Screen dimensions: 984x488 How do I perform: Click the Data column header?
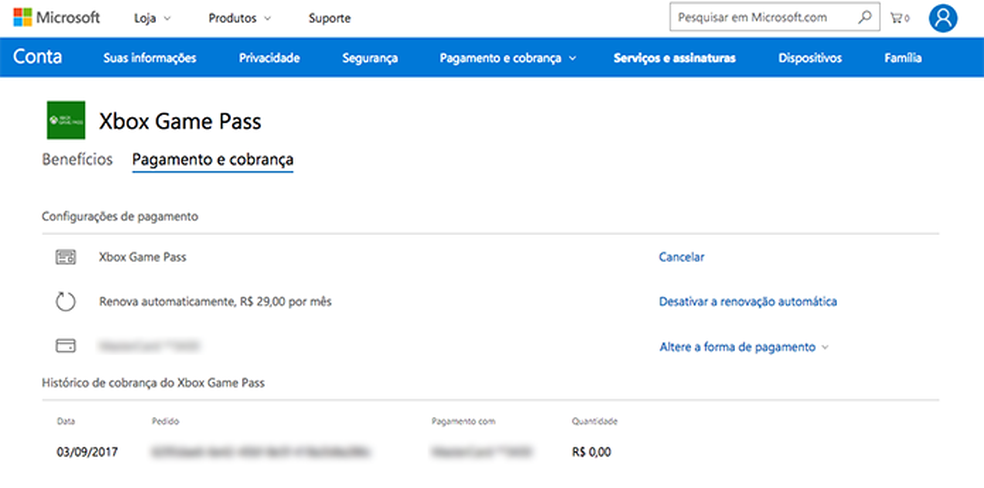(x=65, y=422)
